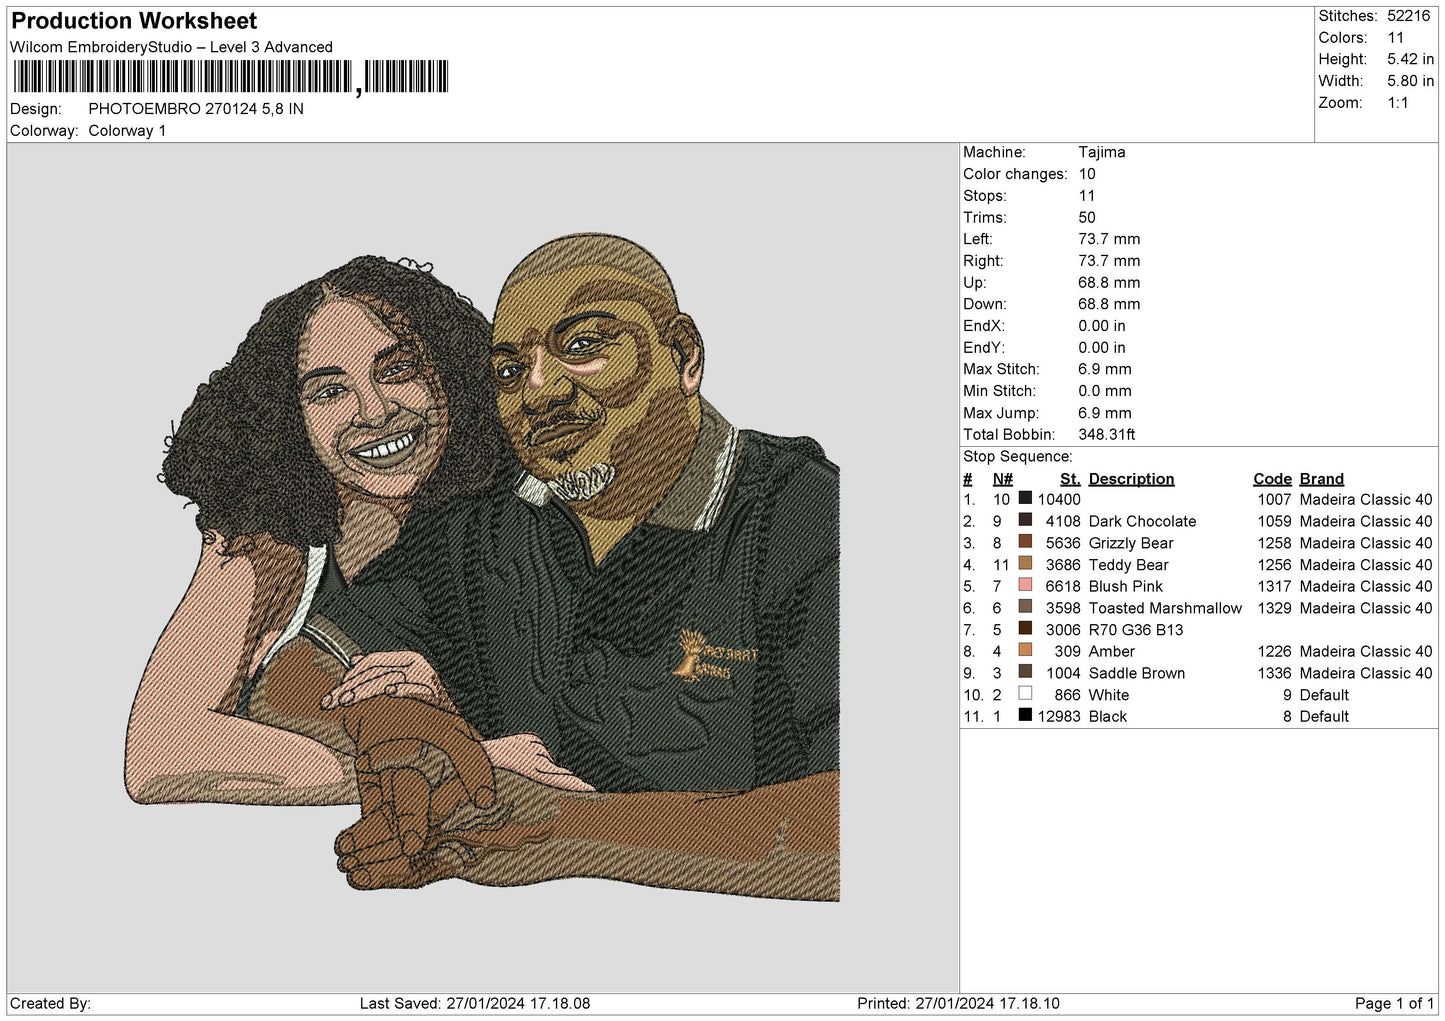Click the Page 1 of 1 indicator
1445x1021 pixels.
1394,1003
